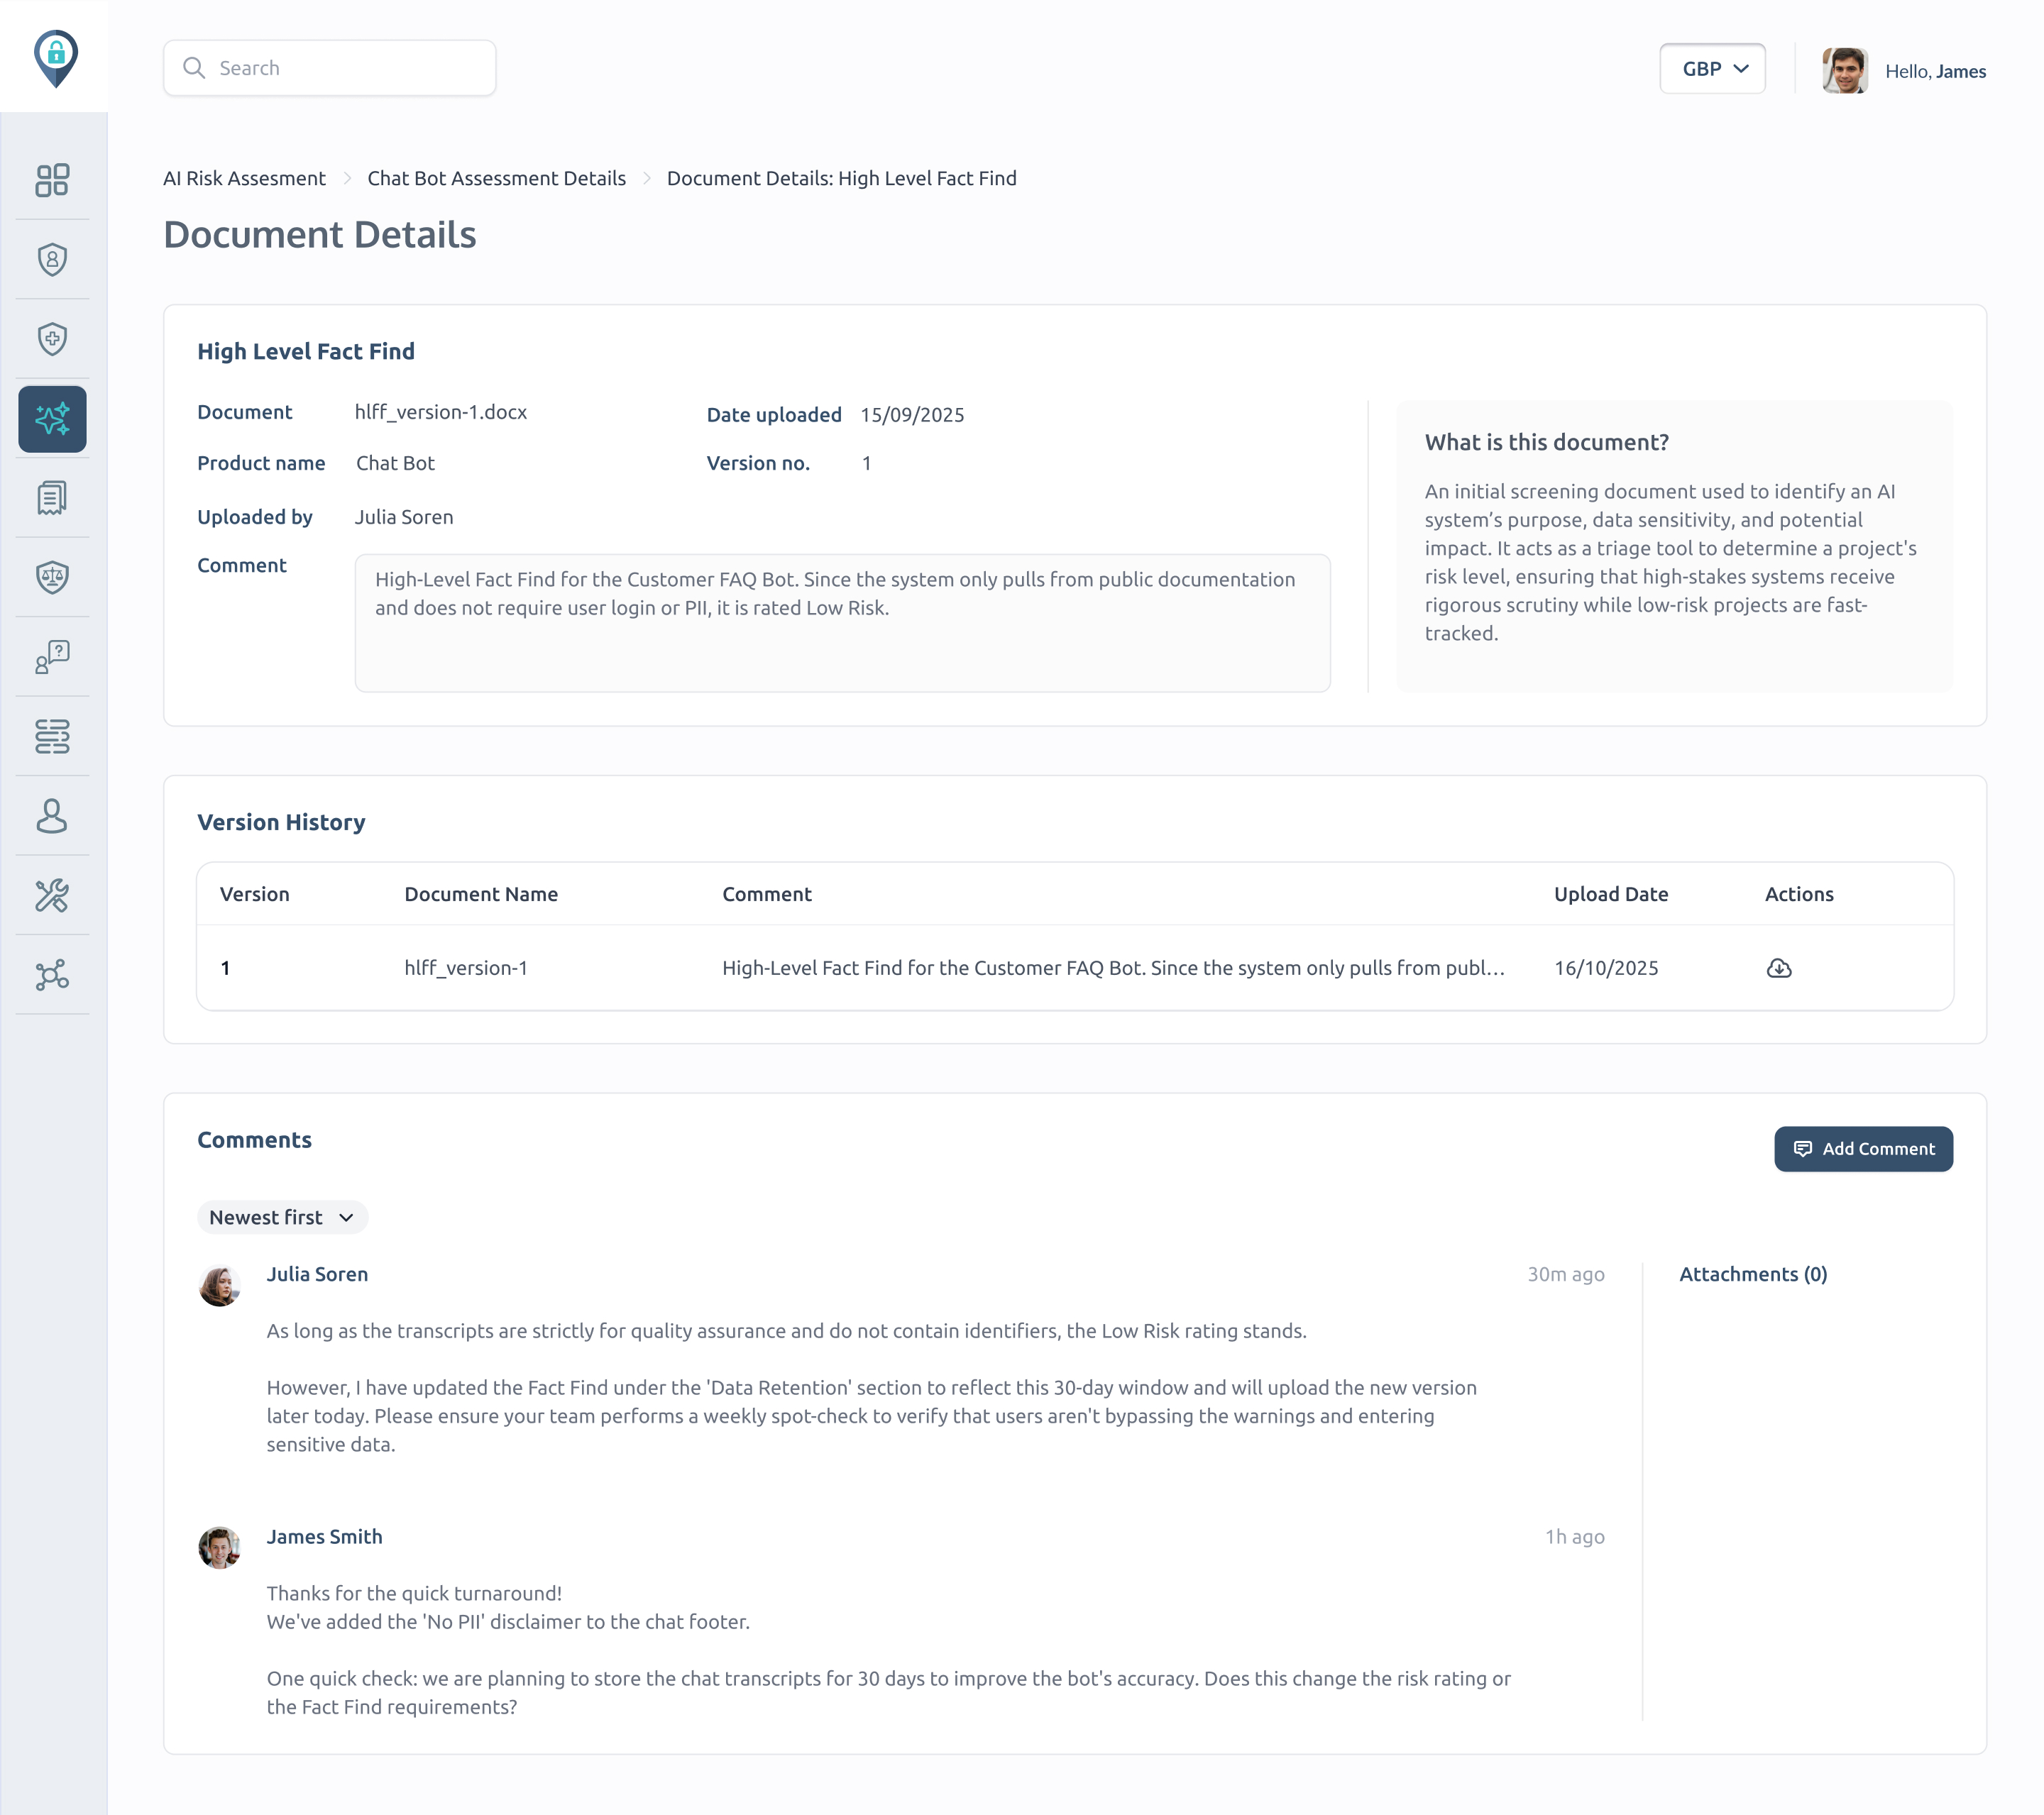Image resolution: width=2044 pixels, height=1815 pixels.
Task: Download hlff_version-1 via cloud icon
Action: click(x=1779, y=968)
